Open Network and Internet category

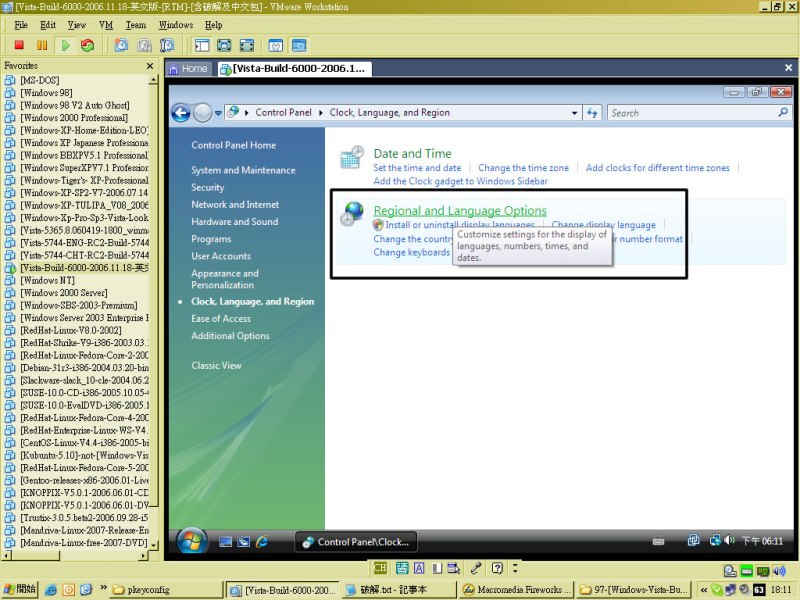(x=235, y=205)
